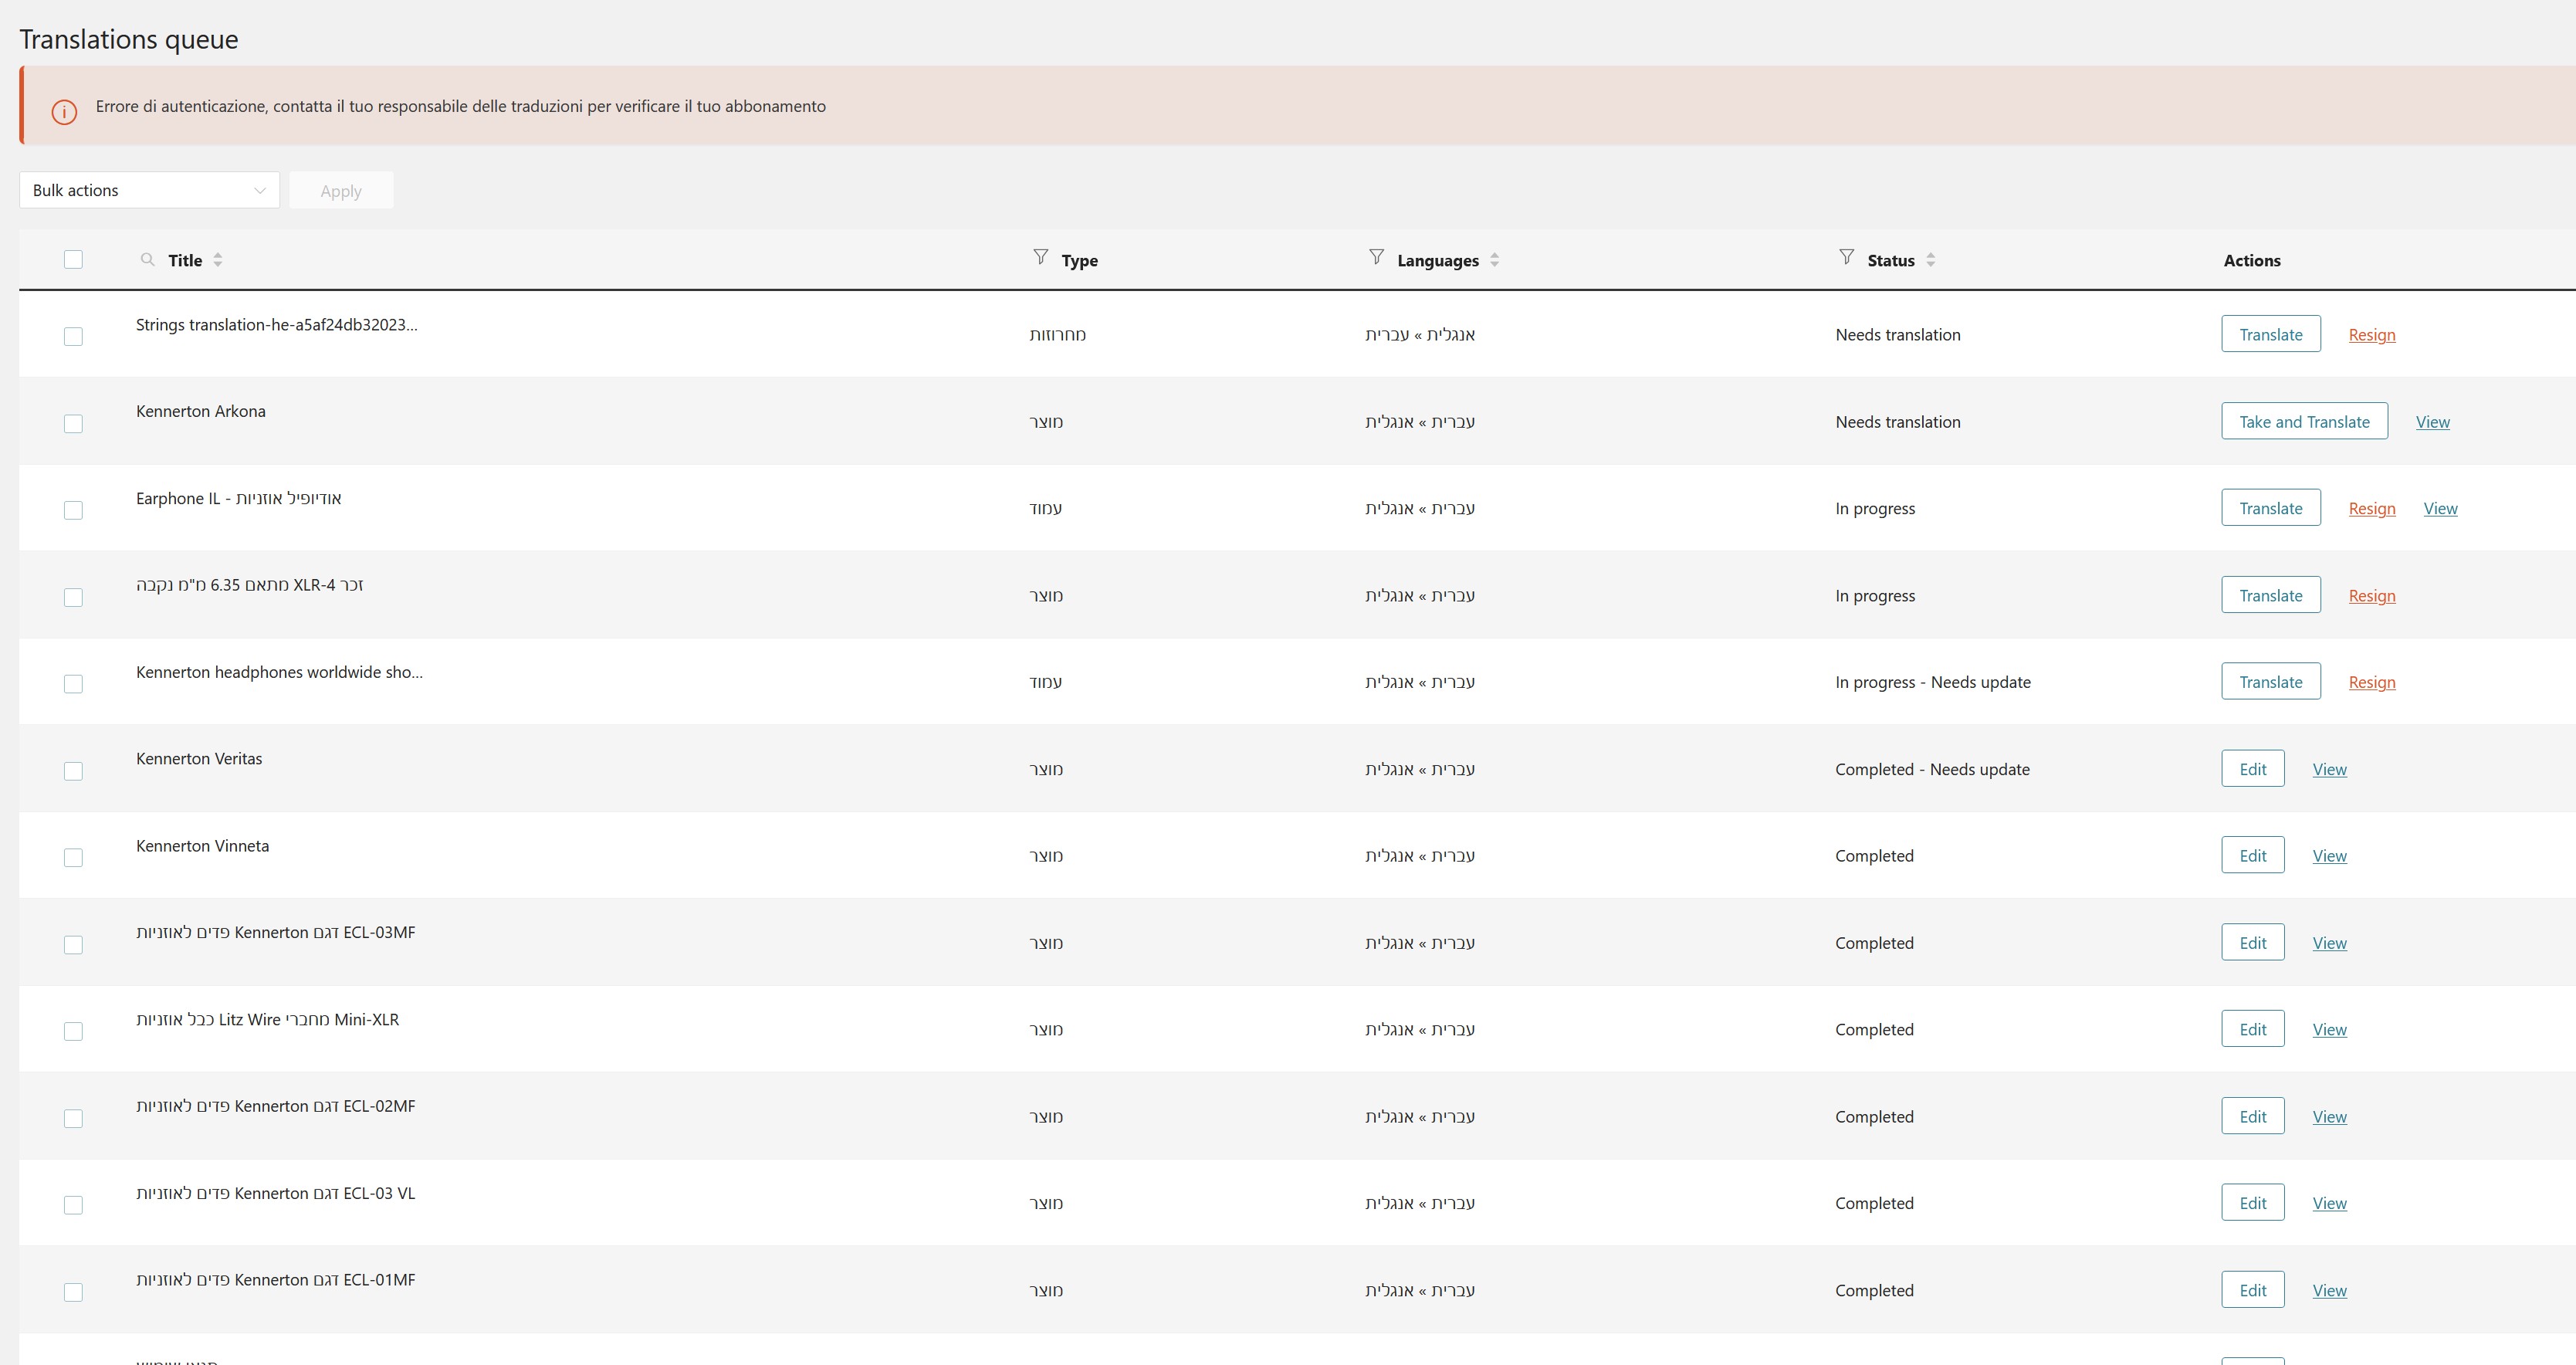The height and width of the screenshot is (1365, 2576).
Task: Open the Languages column filter icon
Action: [x=1376, y=258]
